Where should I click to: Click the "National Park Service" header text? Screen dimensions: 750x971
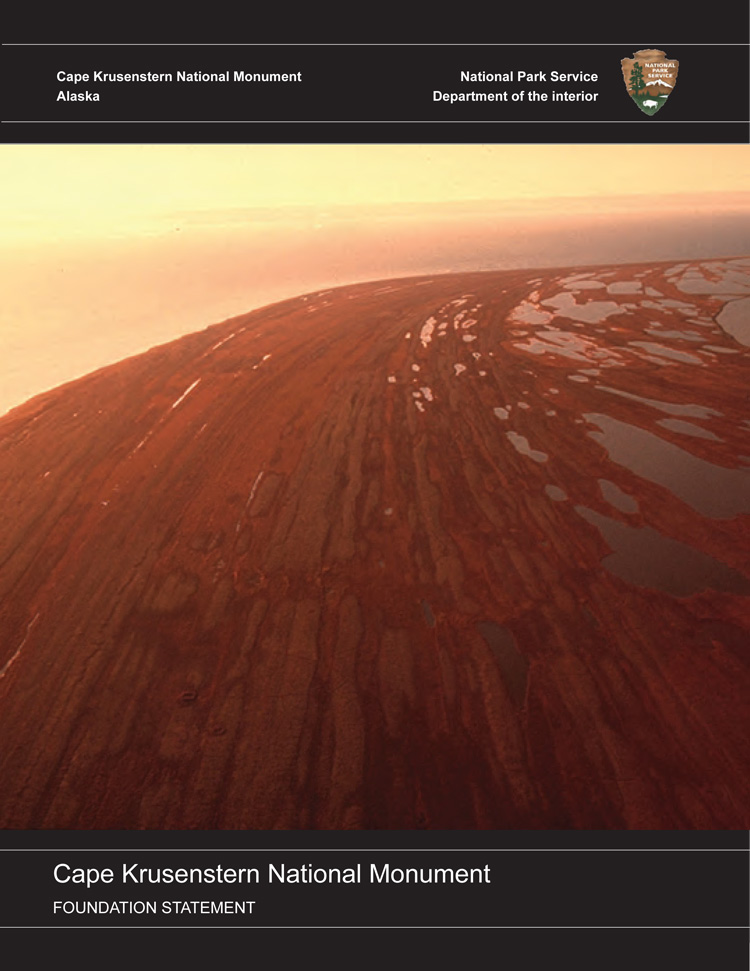528,77
